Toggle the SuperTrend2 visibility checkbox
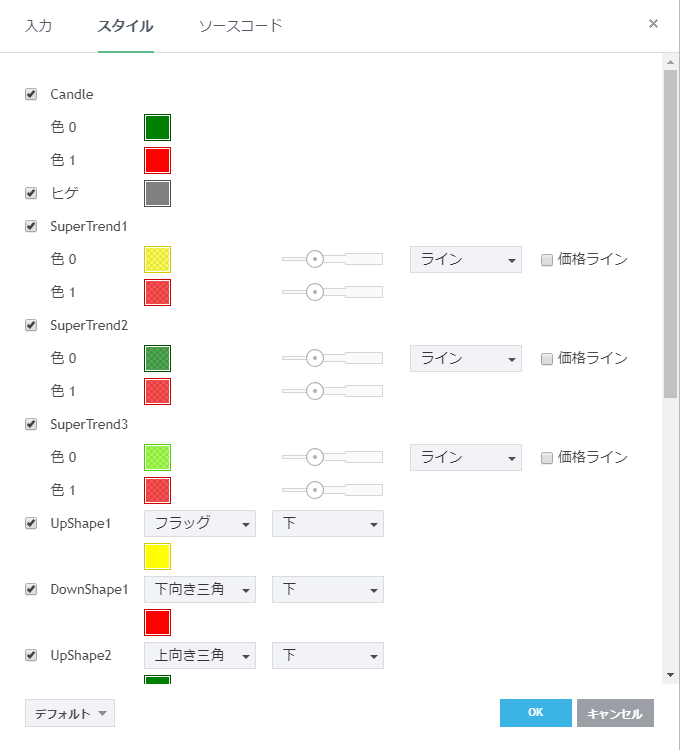 click(x=31, y=325)
